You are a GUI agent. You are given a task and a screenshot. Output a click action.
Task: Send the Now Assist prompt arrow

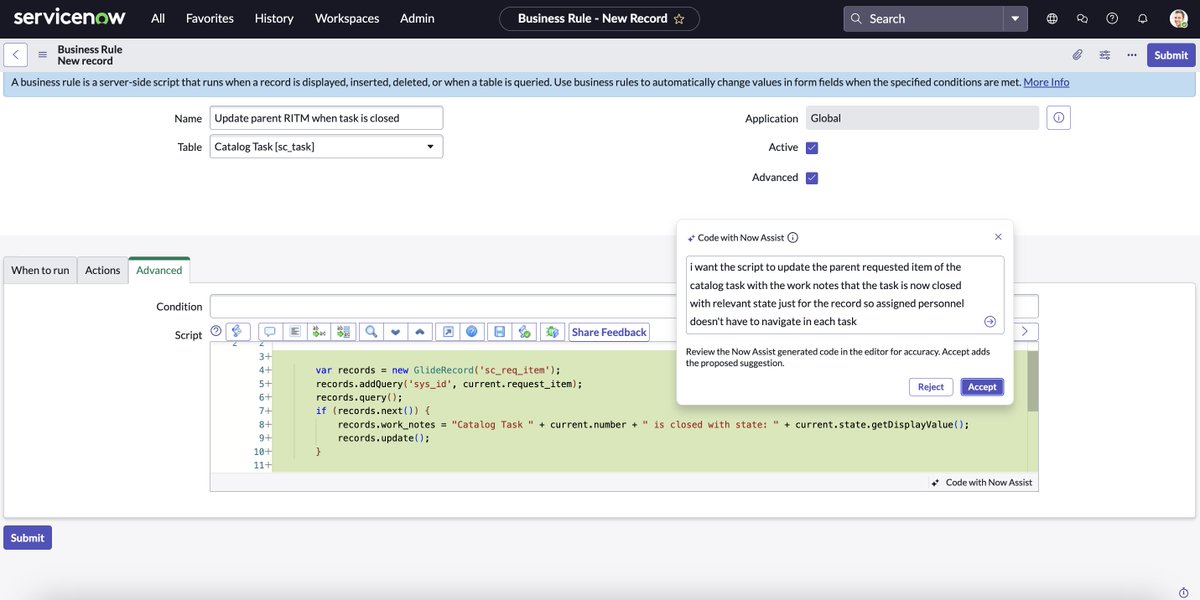[990, 321]
